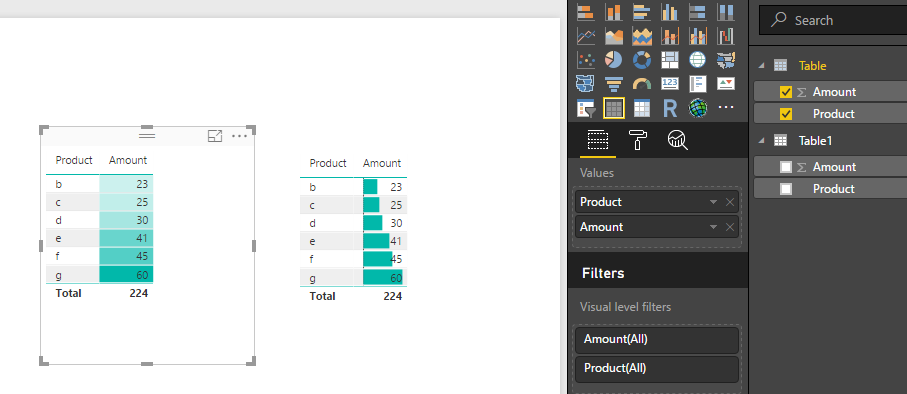The height and width of the screenshot is (394, 907).
Task: Click the Filters section heading
Action: click(x=603, y=273)
